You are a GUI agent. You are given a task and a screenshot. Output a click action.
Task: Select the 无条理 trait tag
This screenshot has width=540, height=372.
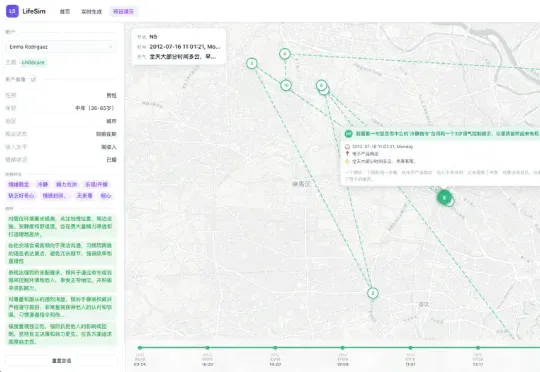[84, 196]
